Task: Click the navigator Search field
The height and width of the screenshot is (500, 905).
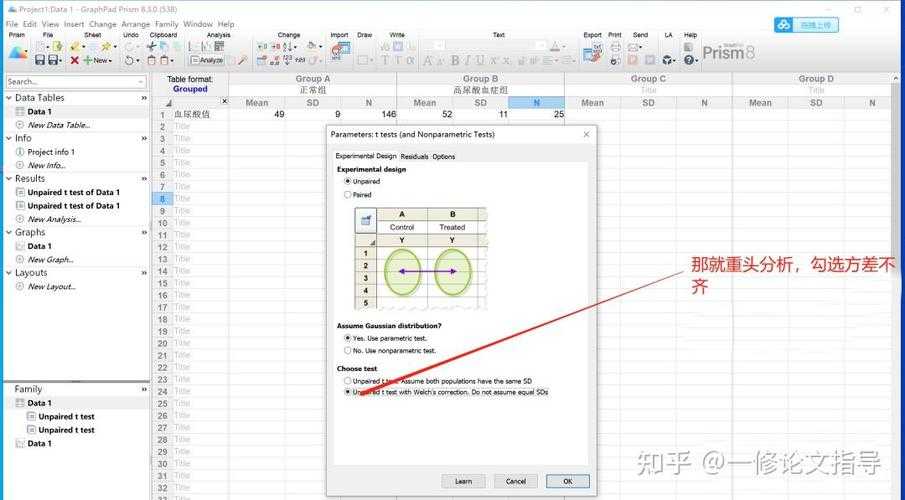Action: (70, 81)
